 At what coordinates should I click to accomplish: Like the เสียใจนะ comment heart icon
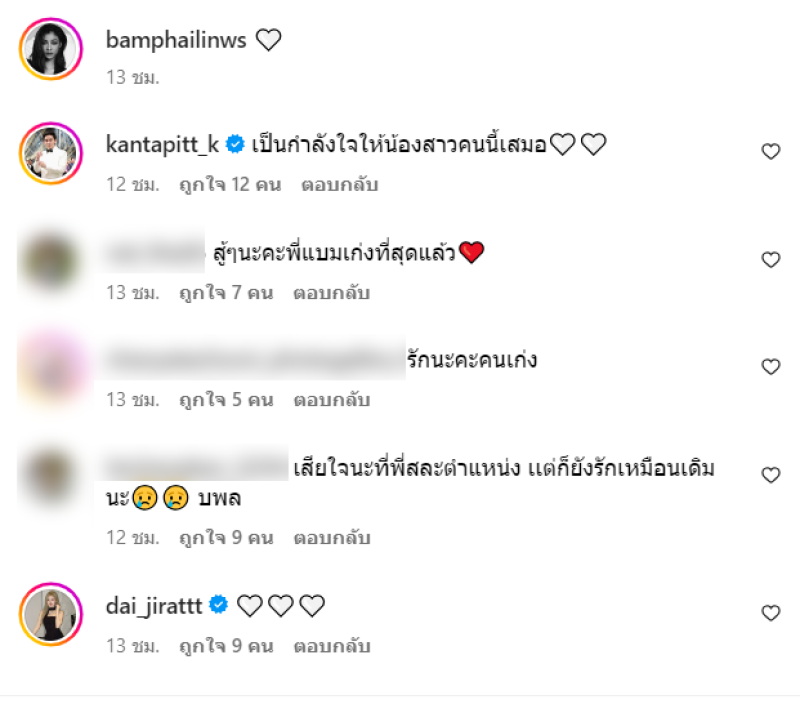coord(770,475)
